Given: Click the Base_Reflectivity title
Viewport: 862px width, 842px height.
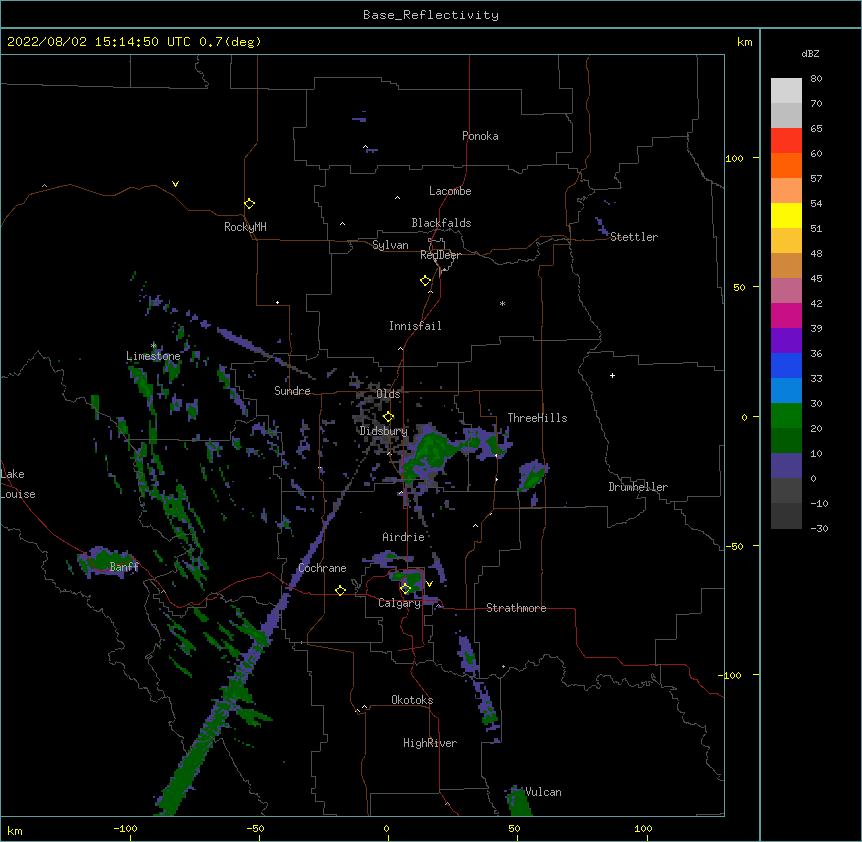Looking at the screenshot, I should coord(431,15).
